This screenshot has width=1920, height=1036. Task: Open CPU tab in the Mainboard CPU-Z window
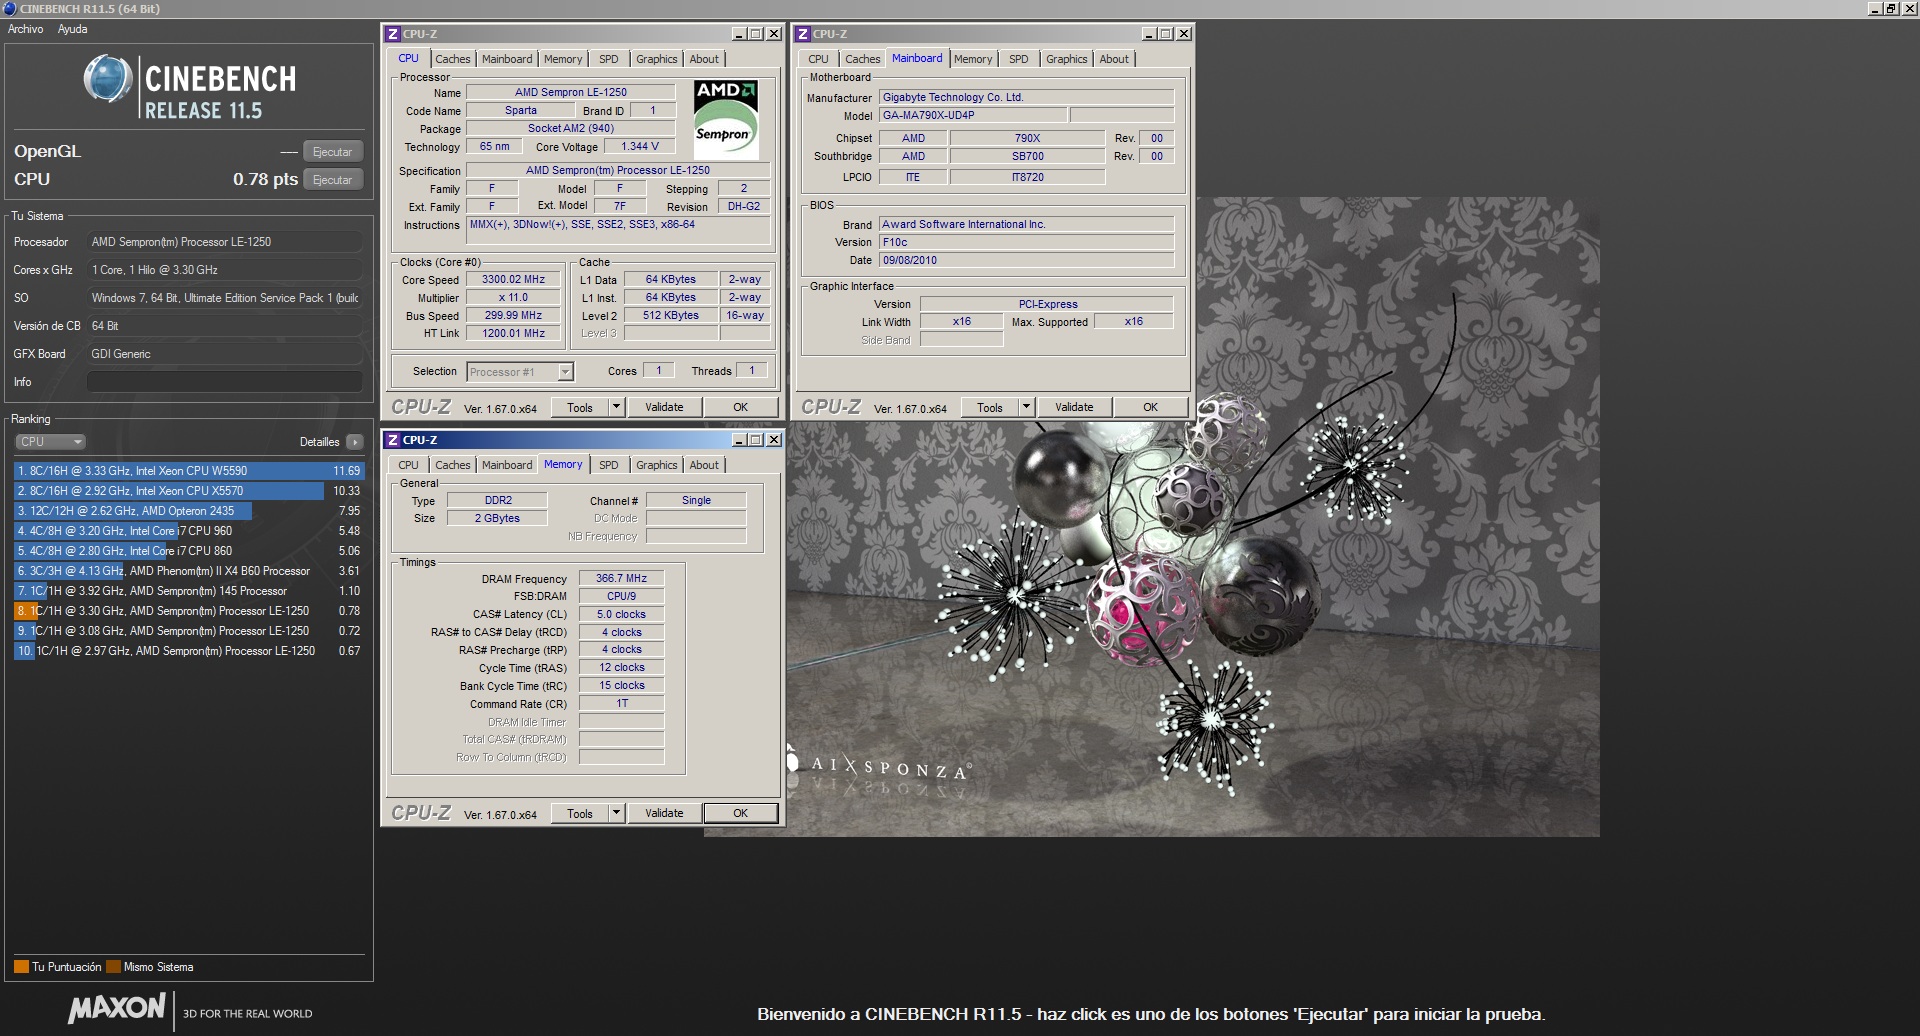point(818,59)
